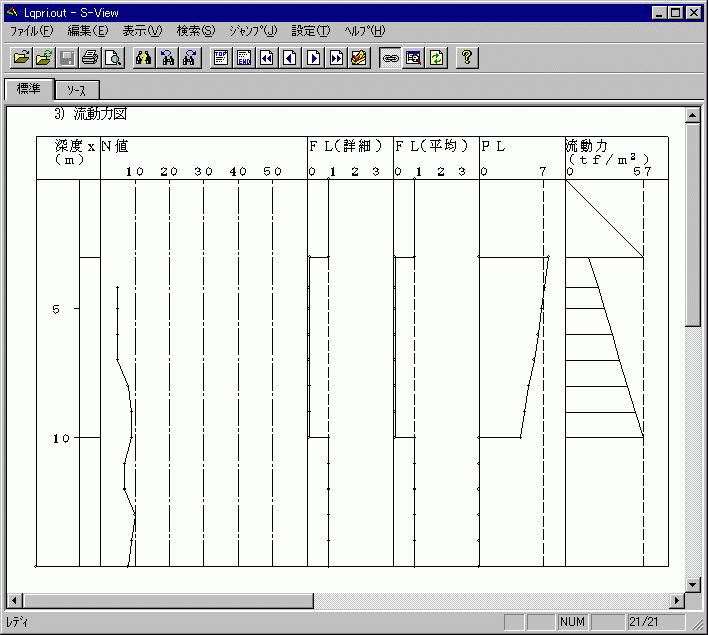This screenshot has width=708, height=635.
Task: Toggle the chain link button in the toolbar
Action: pyautogui.click(x=390, y=58)
